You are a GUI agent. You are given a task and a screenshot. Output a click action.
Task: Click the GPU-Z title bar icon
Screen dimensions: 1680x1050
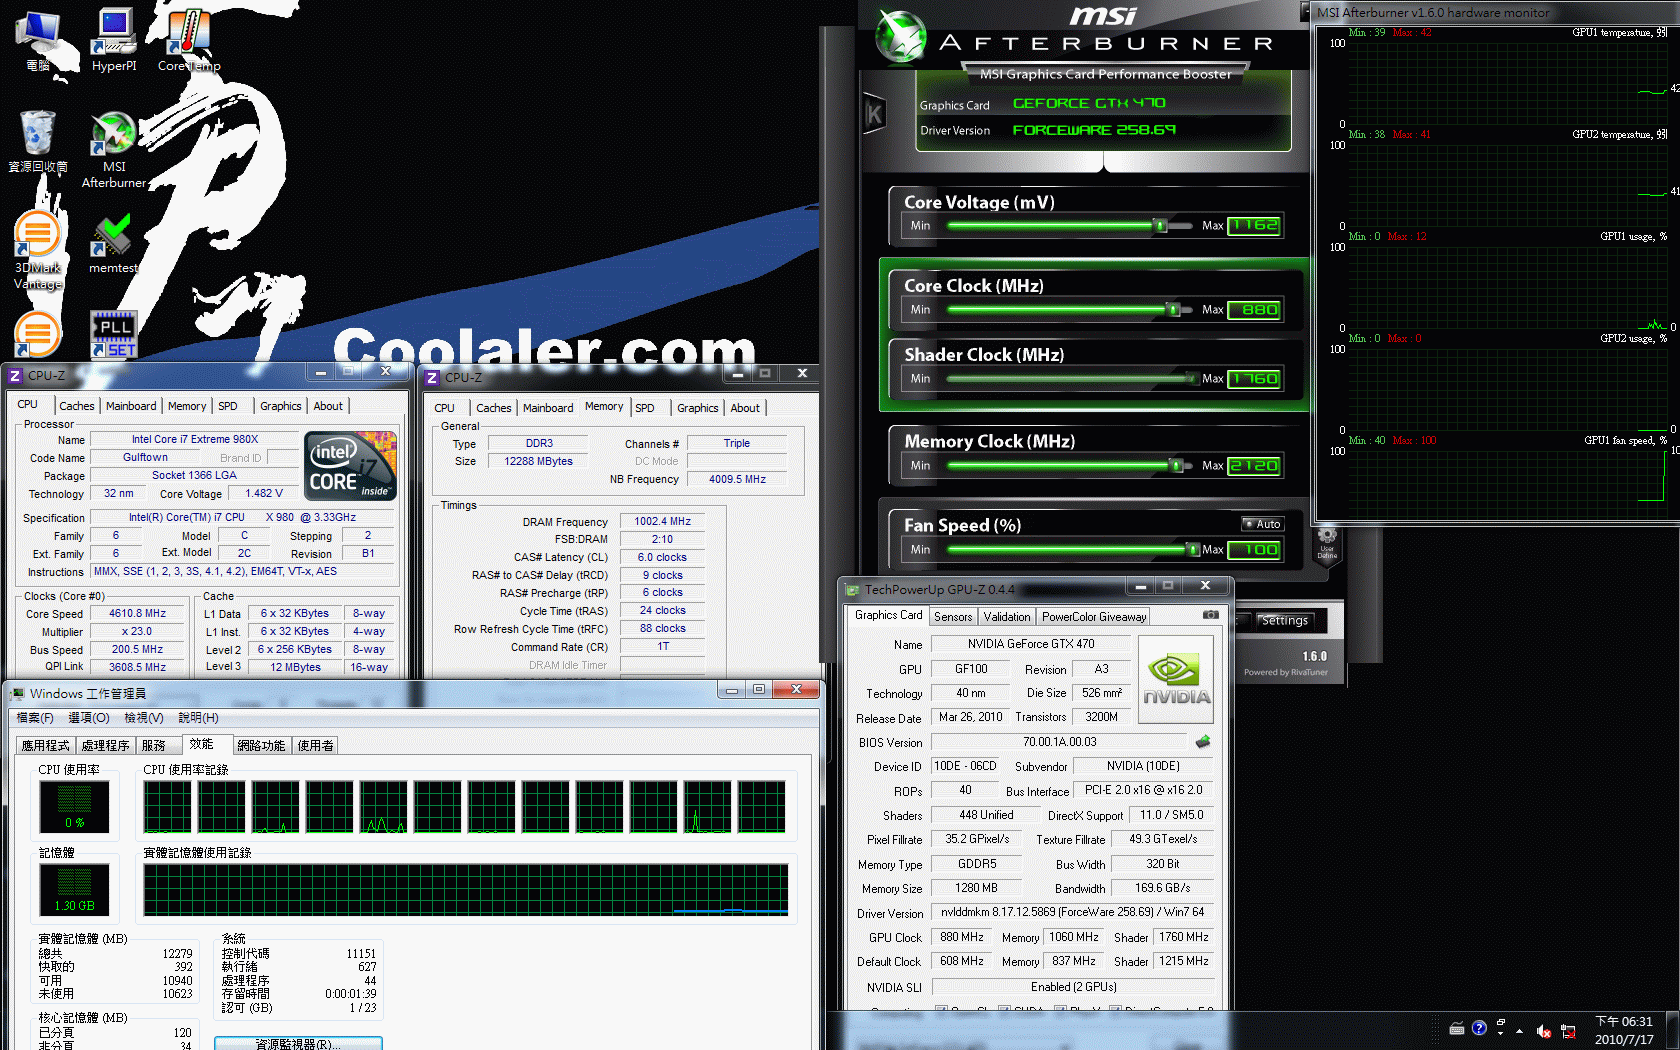pos(852,590)
